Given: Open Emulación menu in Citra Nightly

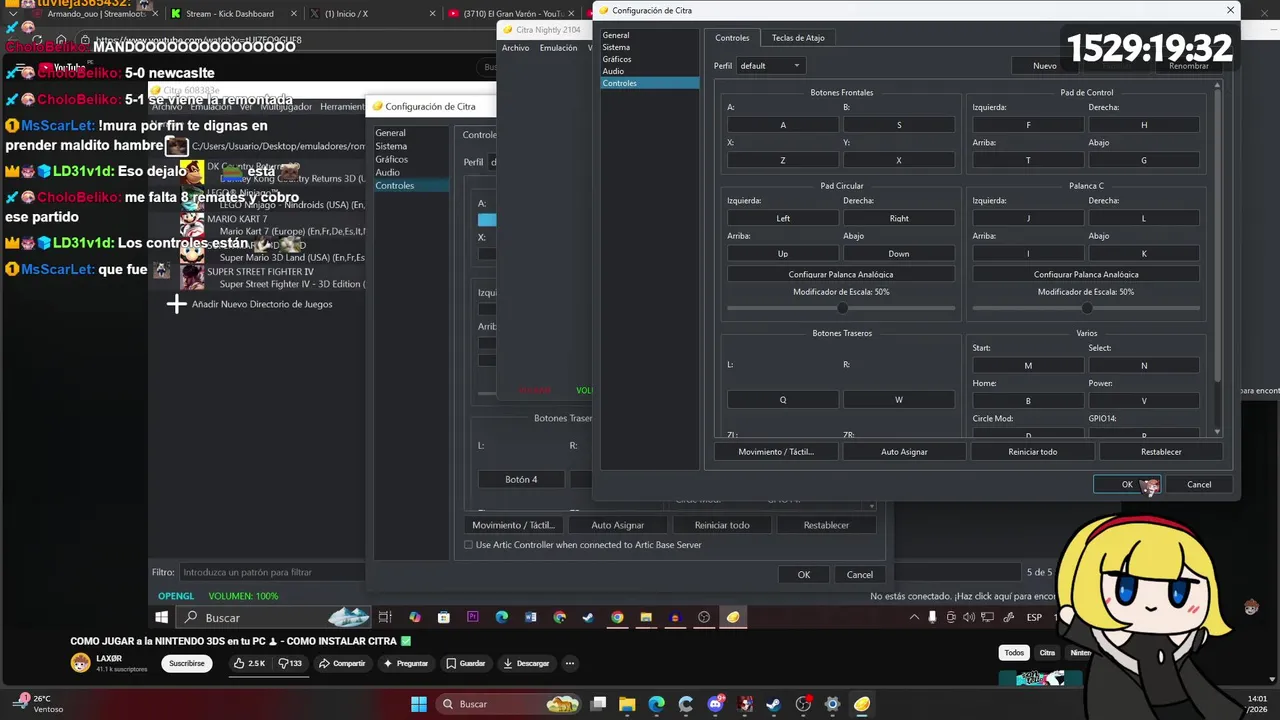Looking at the screenshot, I should coord(559,48).
